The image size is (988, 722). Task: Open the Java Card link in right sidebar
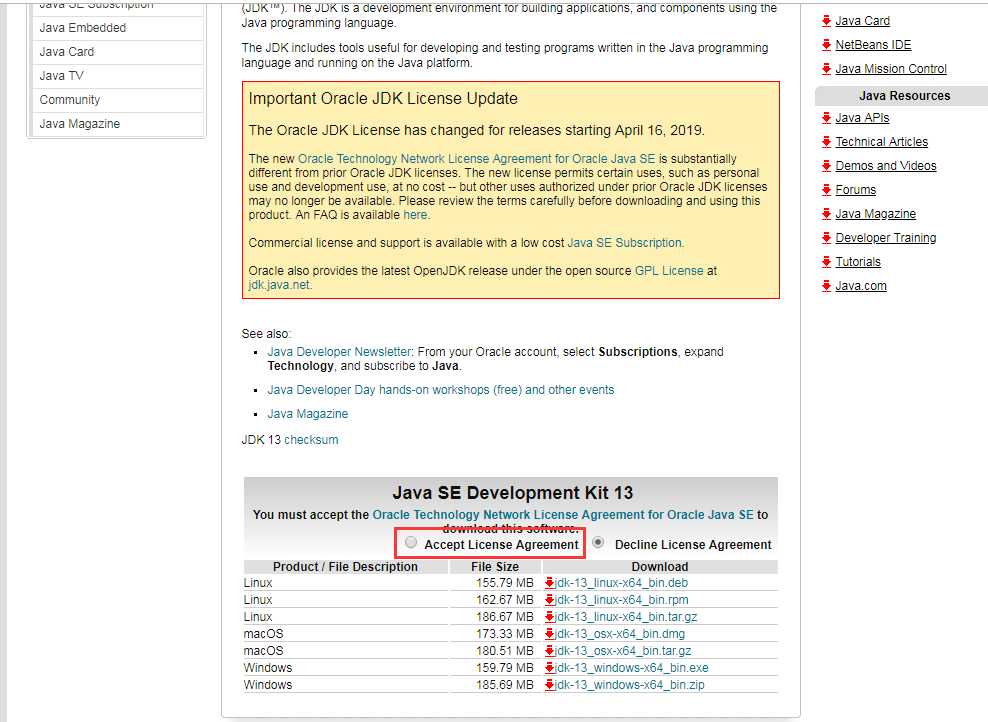point(863,21)
